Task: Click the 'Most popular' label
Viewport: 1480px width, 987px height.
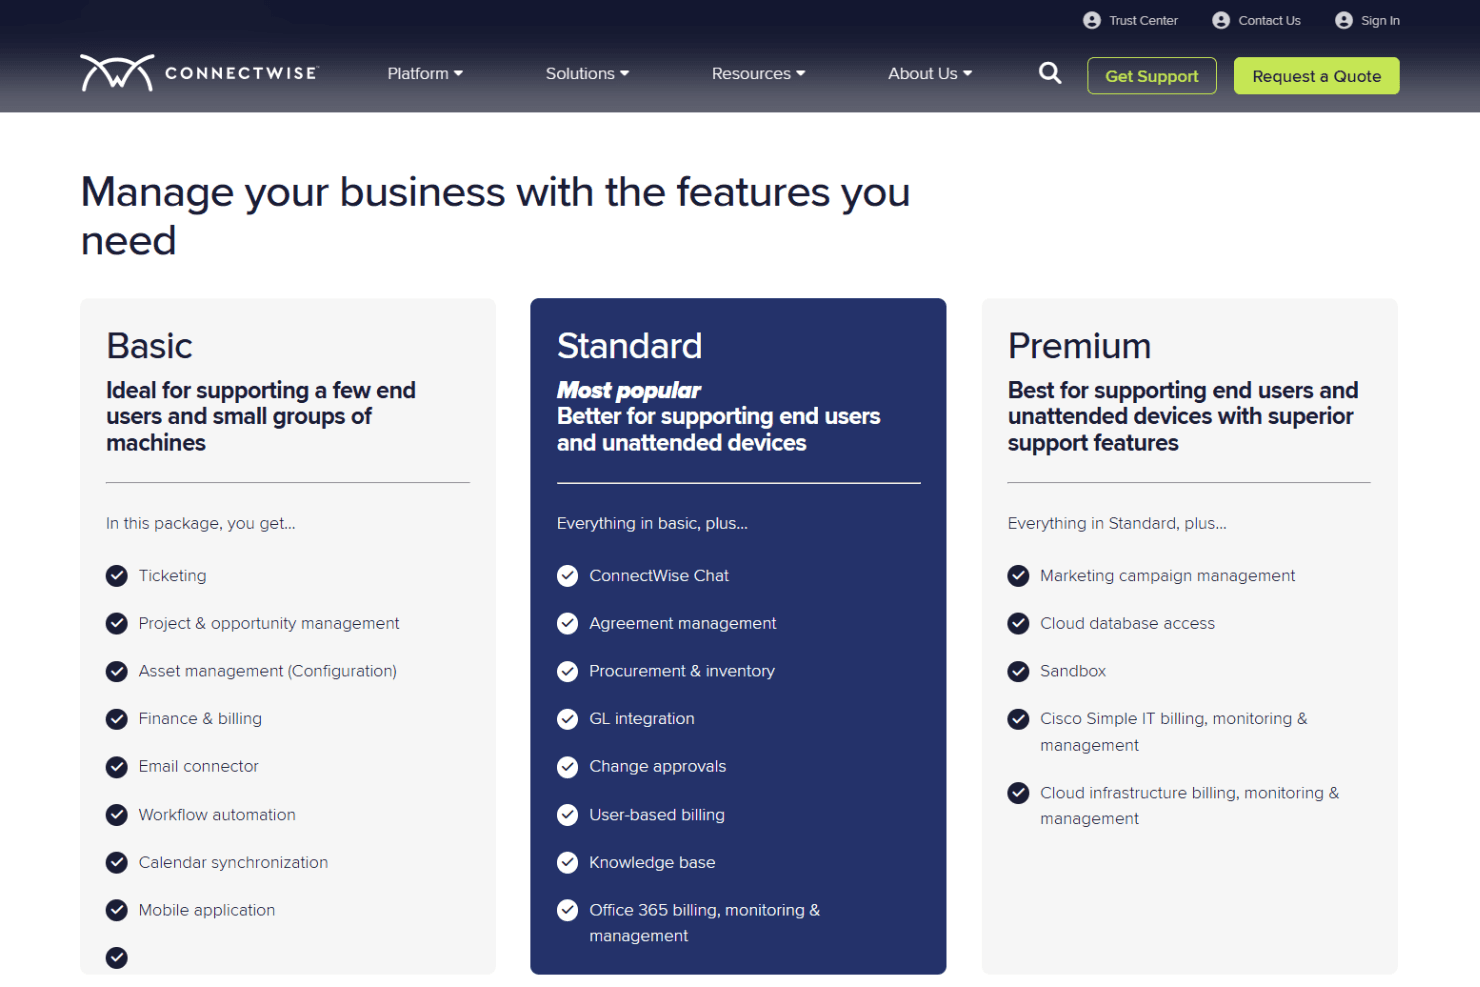Action: 629,390
